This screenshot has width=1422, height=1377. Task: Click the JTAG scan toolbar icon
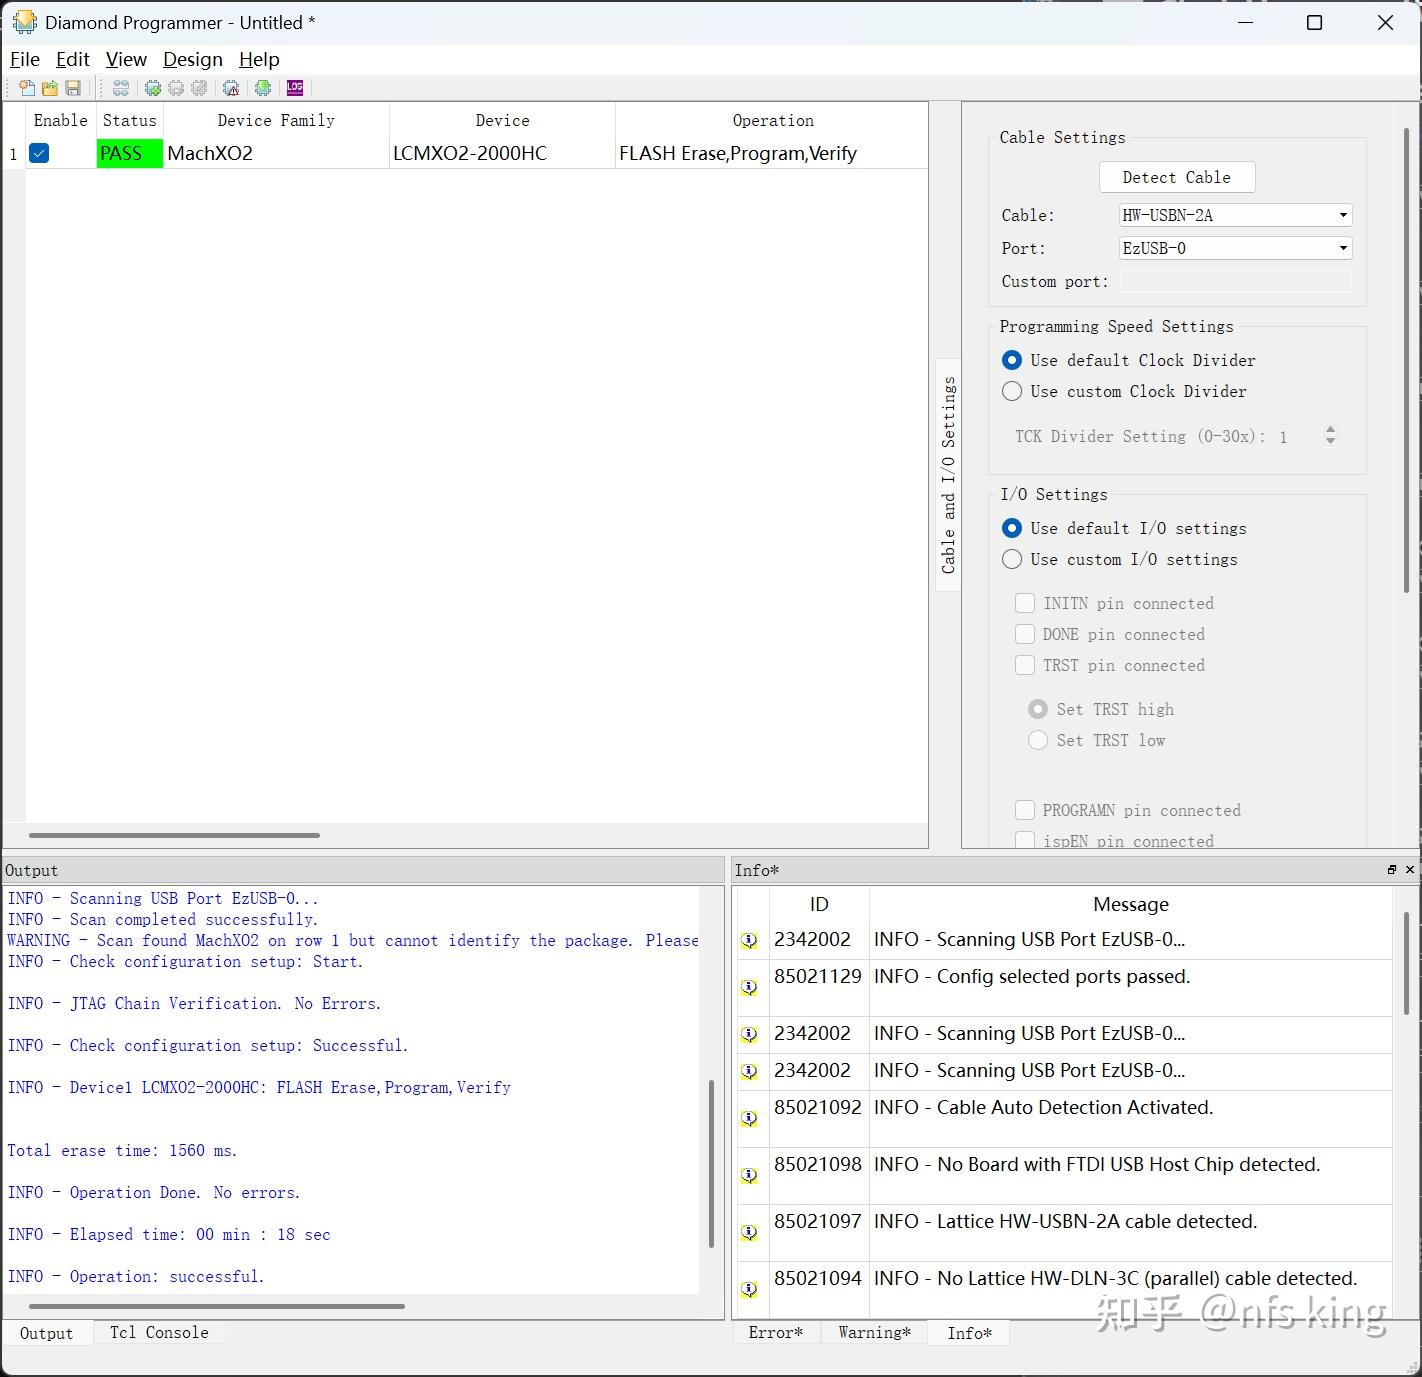[x=121, y=88]
